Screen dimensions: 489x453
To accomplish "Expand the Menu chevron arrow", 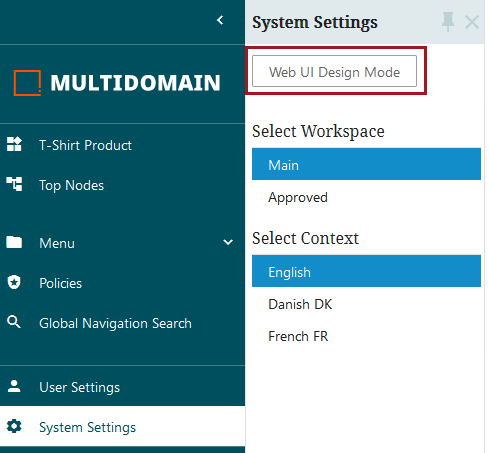I will pyautogui.click(x=228, y=242).
